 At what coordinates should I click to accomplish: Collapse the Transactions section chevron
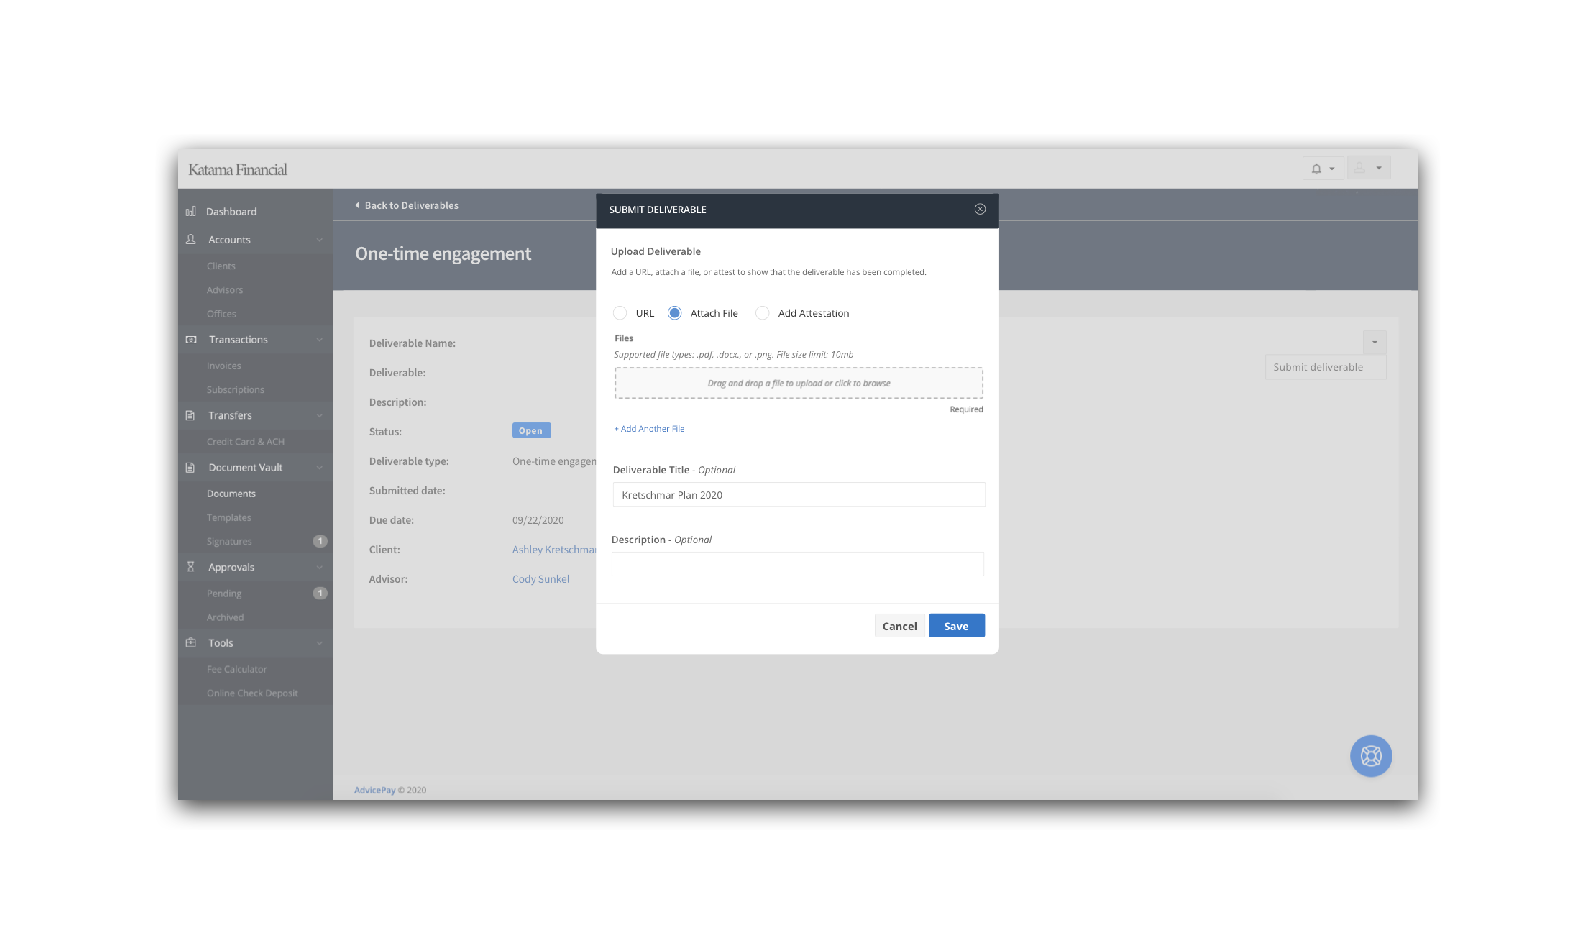click(320, 340)
